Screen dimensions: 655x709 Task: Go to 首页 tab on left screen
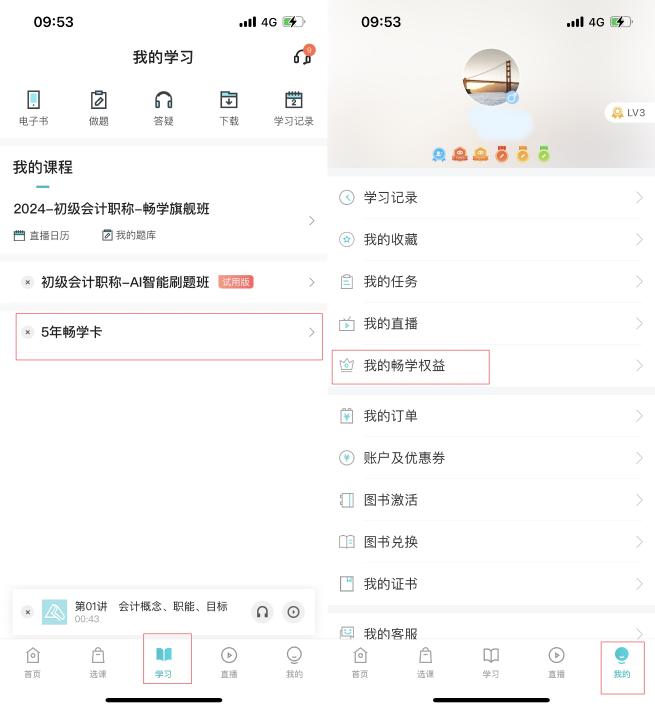33,662
